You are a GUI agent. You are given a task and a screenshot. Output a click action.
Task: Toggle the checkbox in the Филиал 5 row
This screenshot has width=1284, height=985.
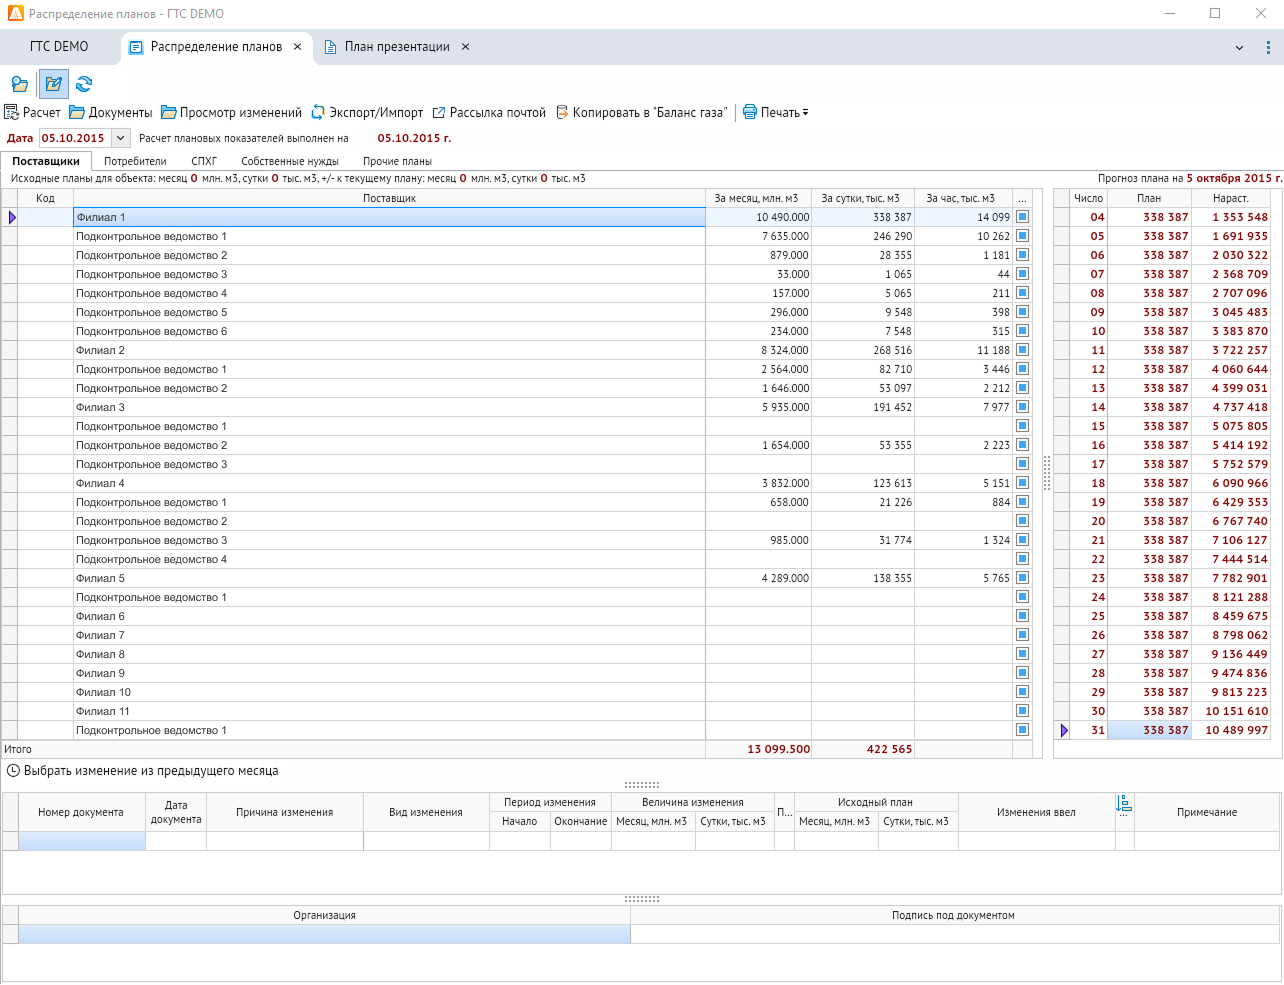1022,578
